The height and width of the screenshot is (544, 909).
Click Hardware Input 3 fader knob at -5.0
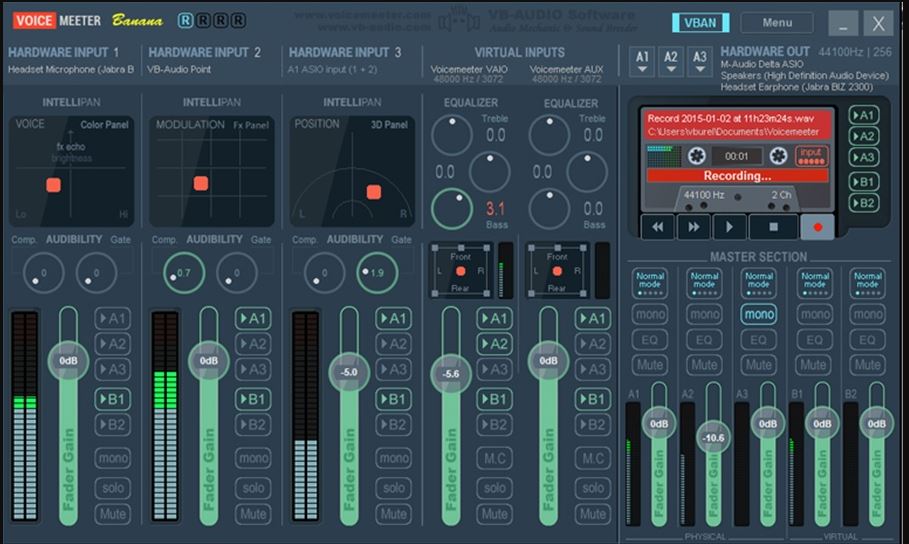click(x=348, y=372)
